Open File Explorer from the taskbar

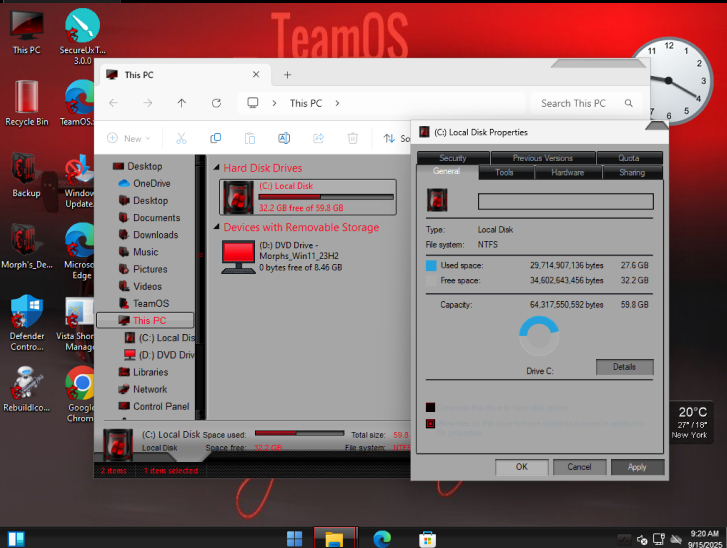coord(335,539)
